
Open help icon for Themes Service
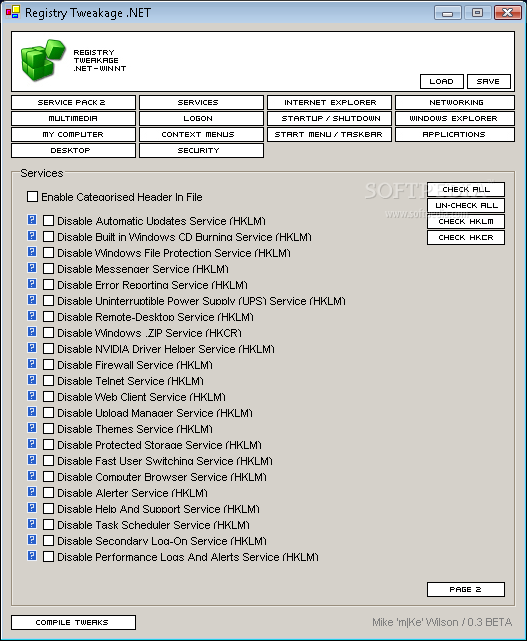32,428
